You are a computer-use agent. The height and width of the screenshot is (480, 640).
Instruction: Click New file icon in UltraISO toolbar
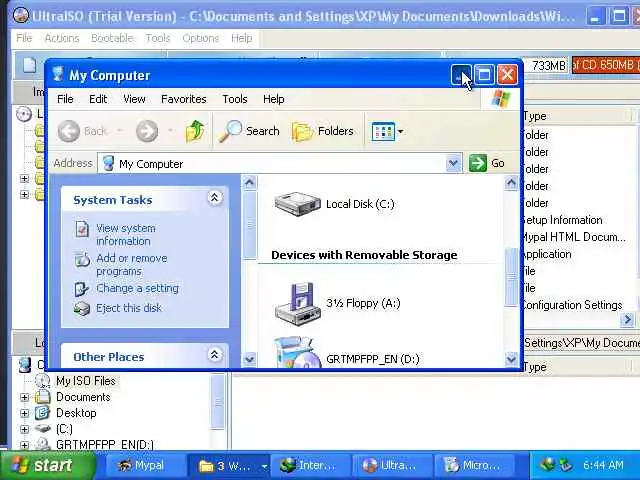(29, 65)
